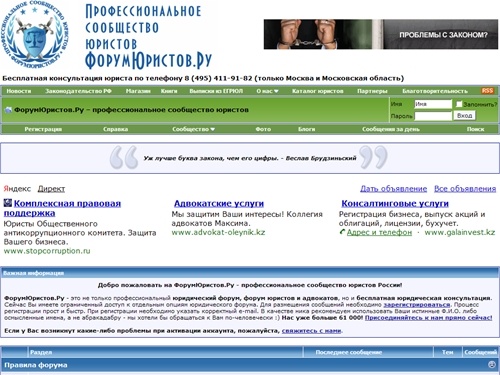Expand the Сообщество dropdown menu
Image resolution: width=500 pixels, height=375 pixels.
193,129
